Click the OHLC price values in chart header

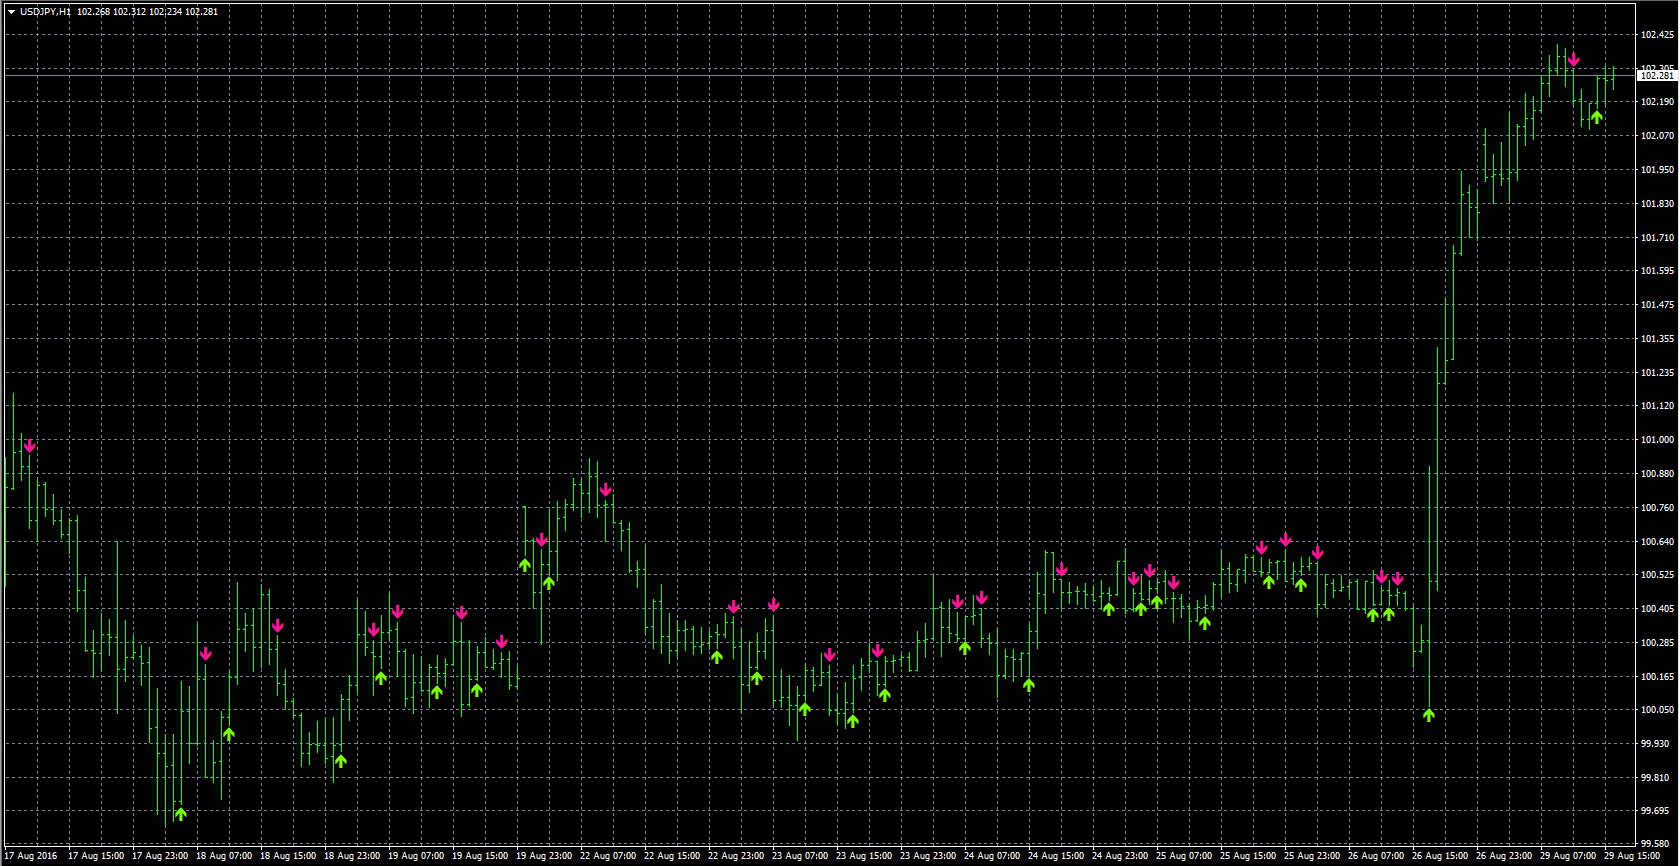pos(147,12)
